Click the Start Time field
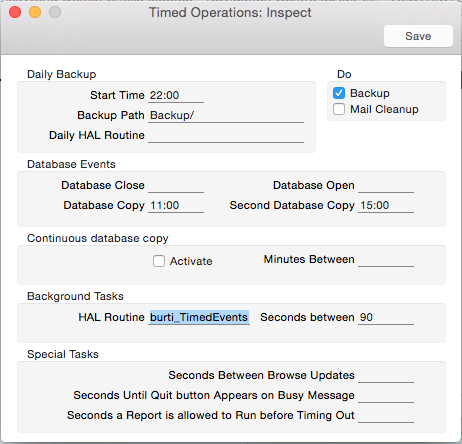Viewport: 462px width, 444px height. (176, 95)
